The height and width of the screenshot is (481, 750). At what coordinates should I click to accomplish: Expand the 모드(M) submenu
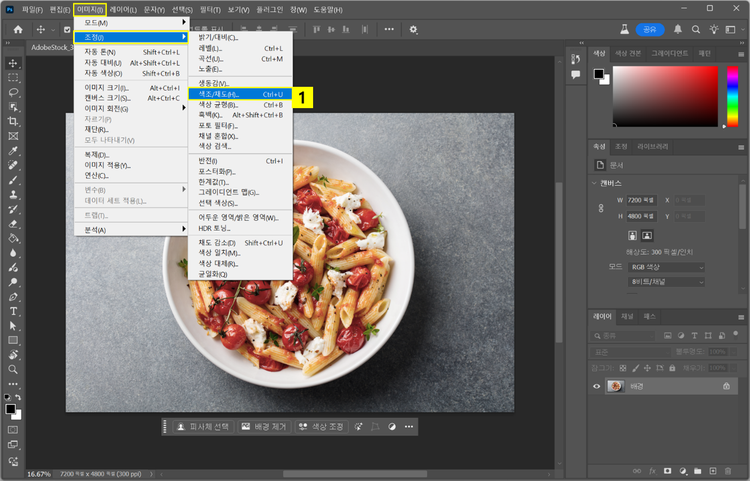(x=132, y=22)
